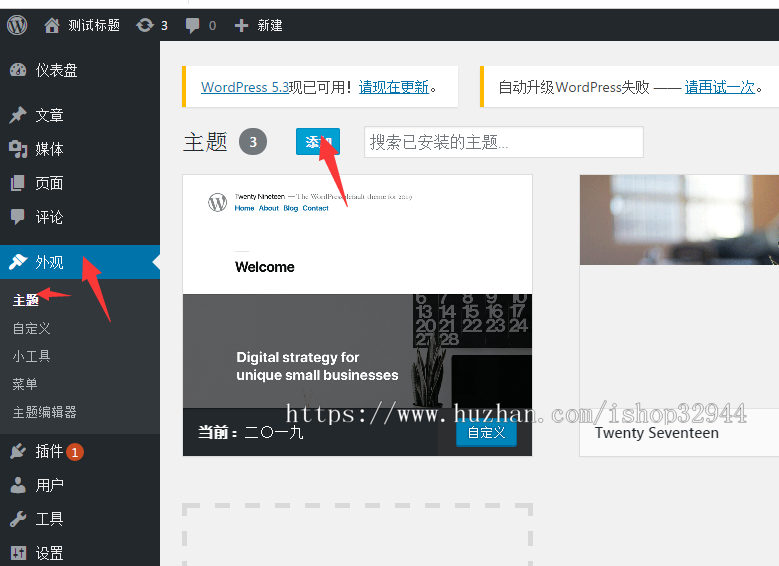Screen dimensions: 779x566
Task: Open the Twenty Seventeen theme thumbnail
Action: coord(679,219)
